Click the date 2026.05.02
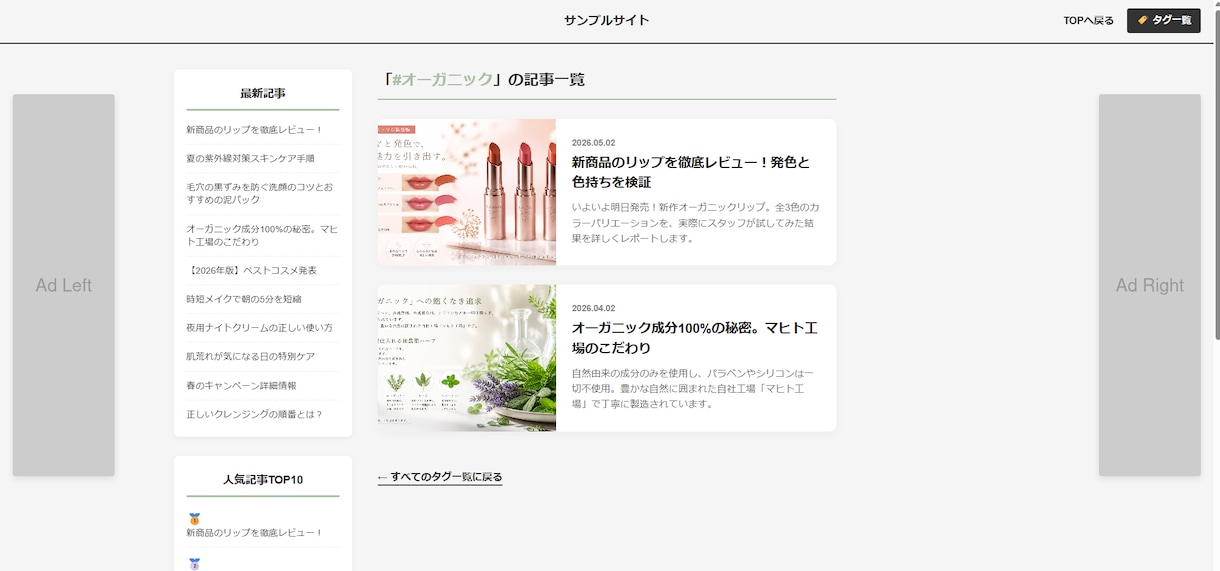 (x=594, y=143)
